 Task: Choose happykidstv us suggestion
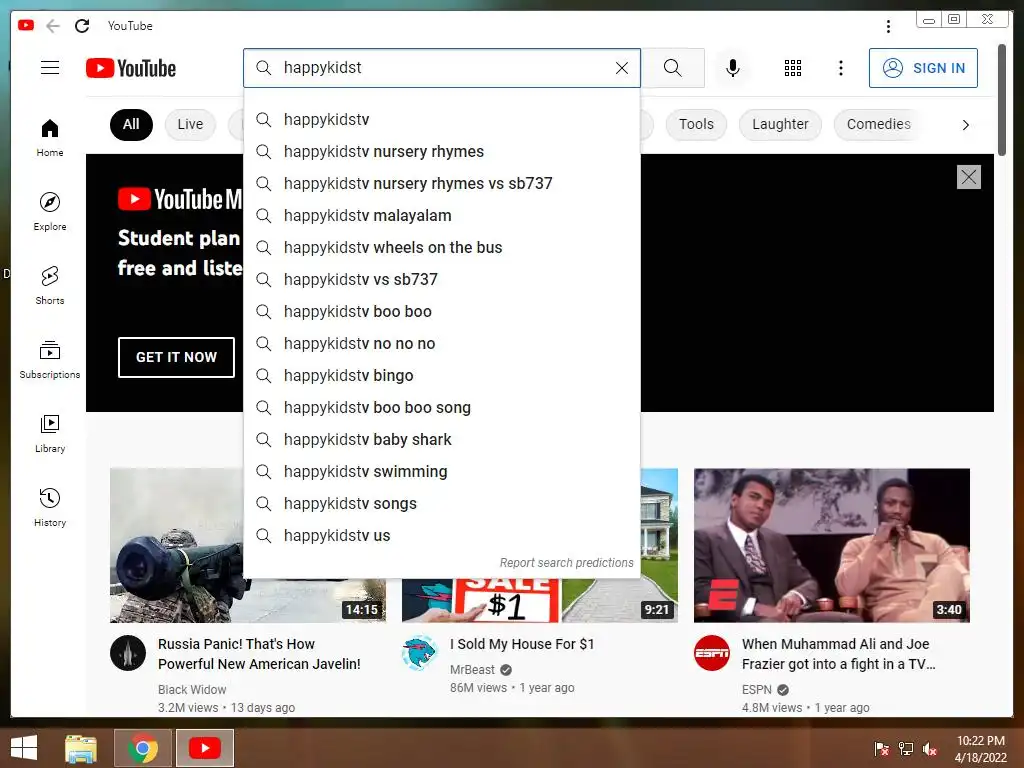click(441, 536)
